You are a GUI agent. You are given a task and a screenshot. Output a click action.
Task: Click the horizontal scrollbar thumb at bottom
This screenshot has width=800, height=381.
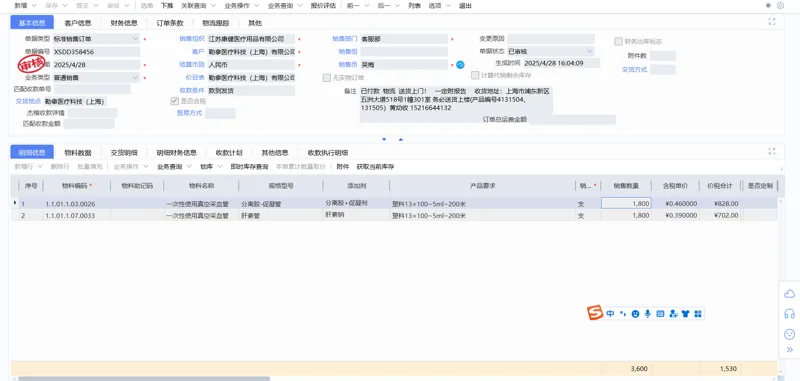coord(143,378)
